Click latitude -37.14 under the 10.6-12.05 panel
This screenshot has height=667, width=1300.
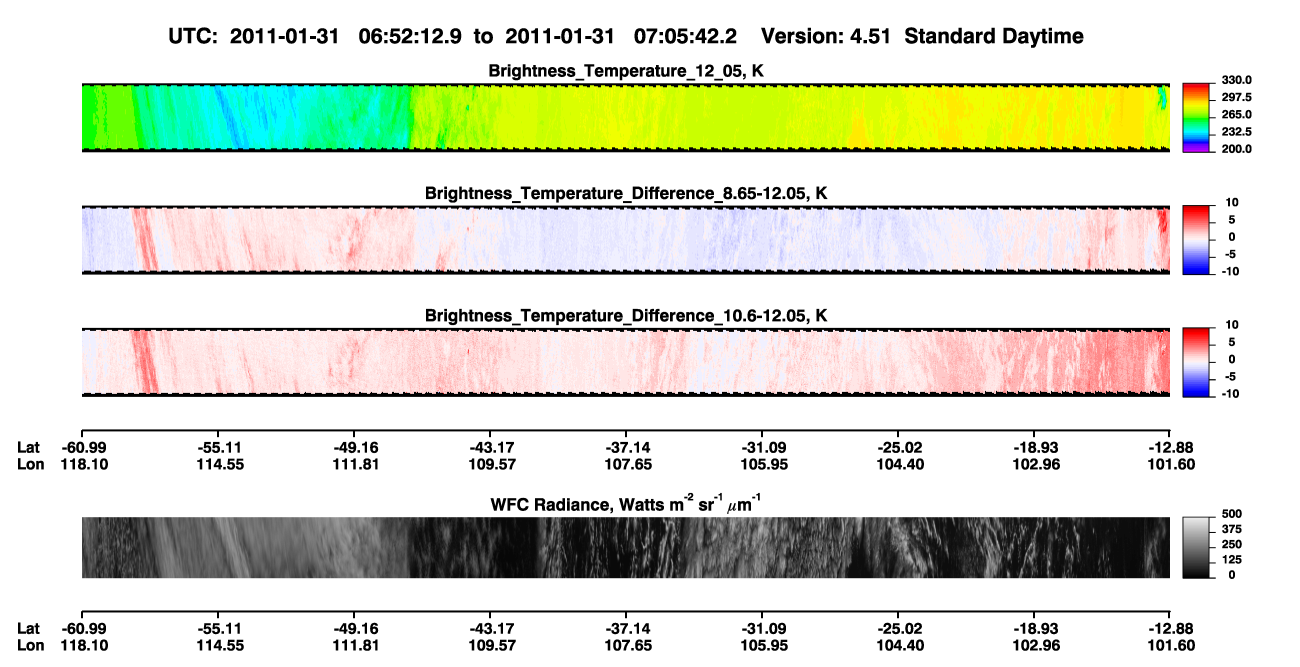tap(626, 447)
